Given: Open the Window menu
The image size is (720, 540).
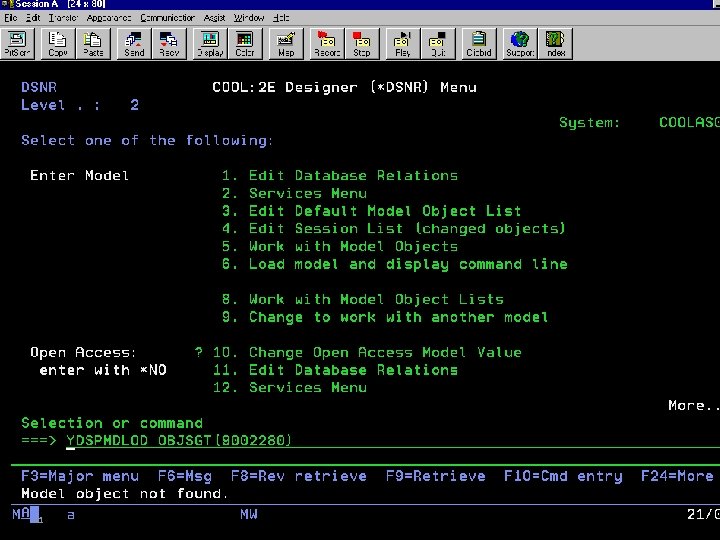Looking at the screenshot, I should (249, 17).
